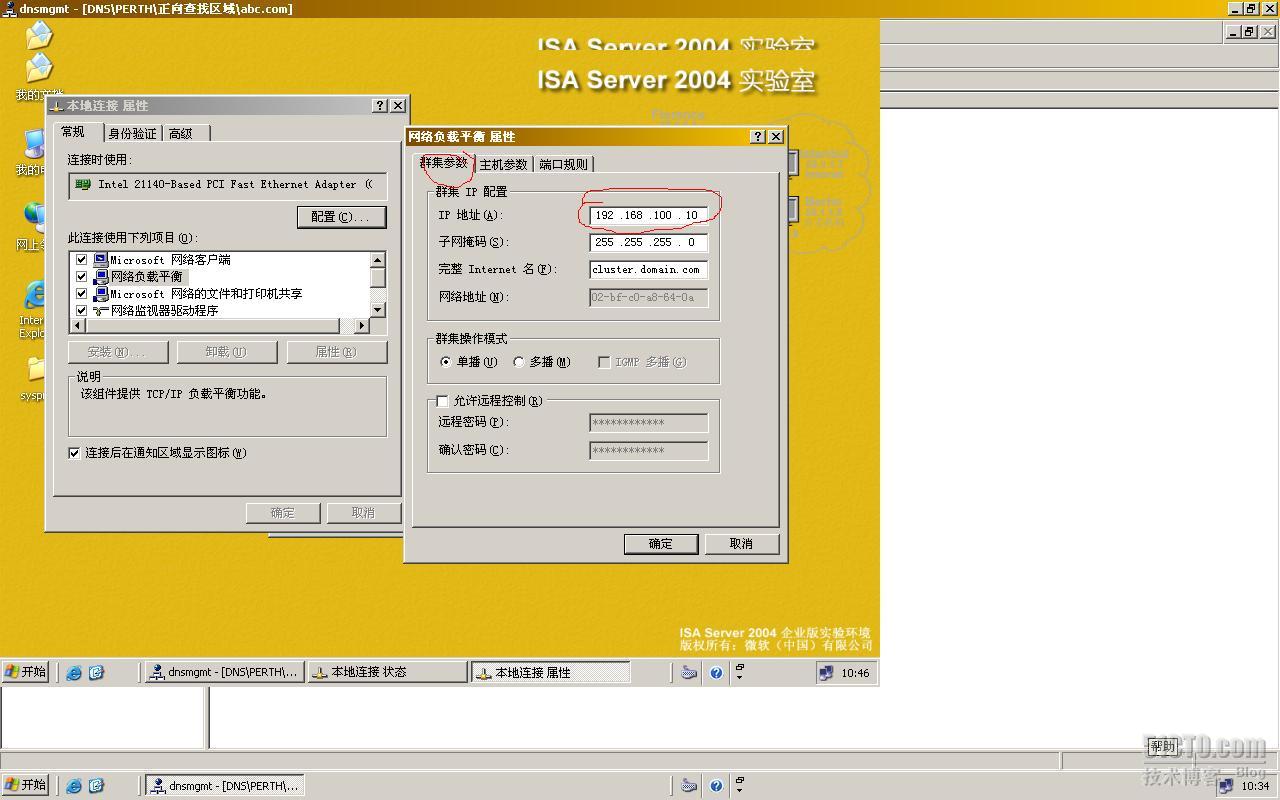The image size is (1280, 800).
Task: Uncheck the Microsoft 网络客户端 checkbox
Action: tap(81, 260)
